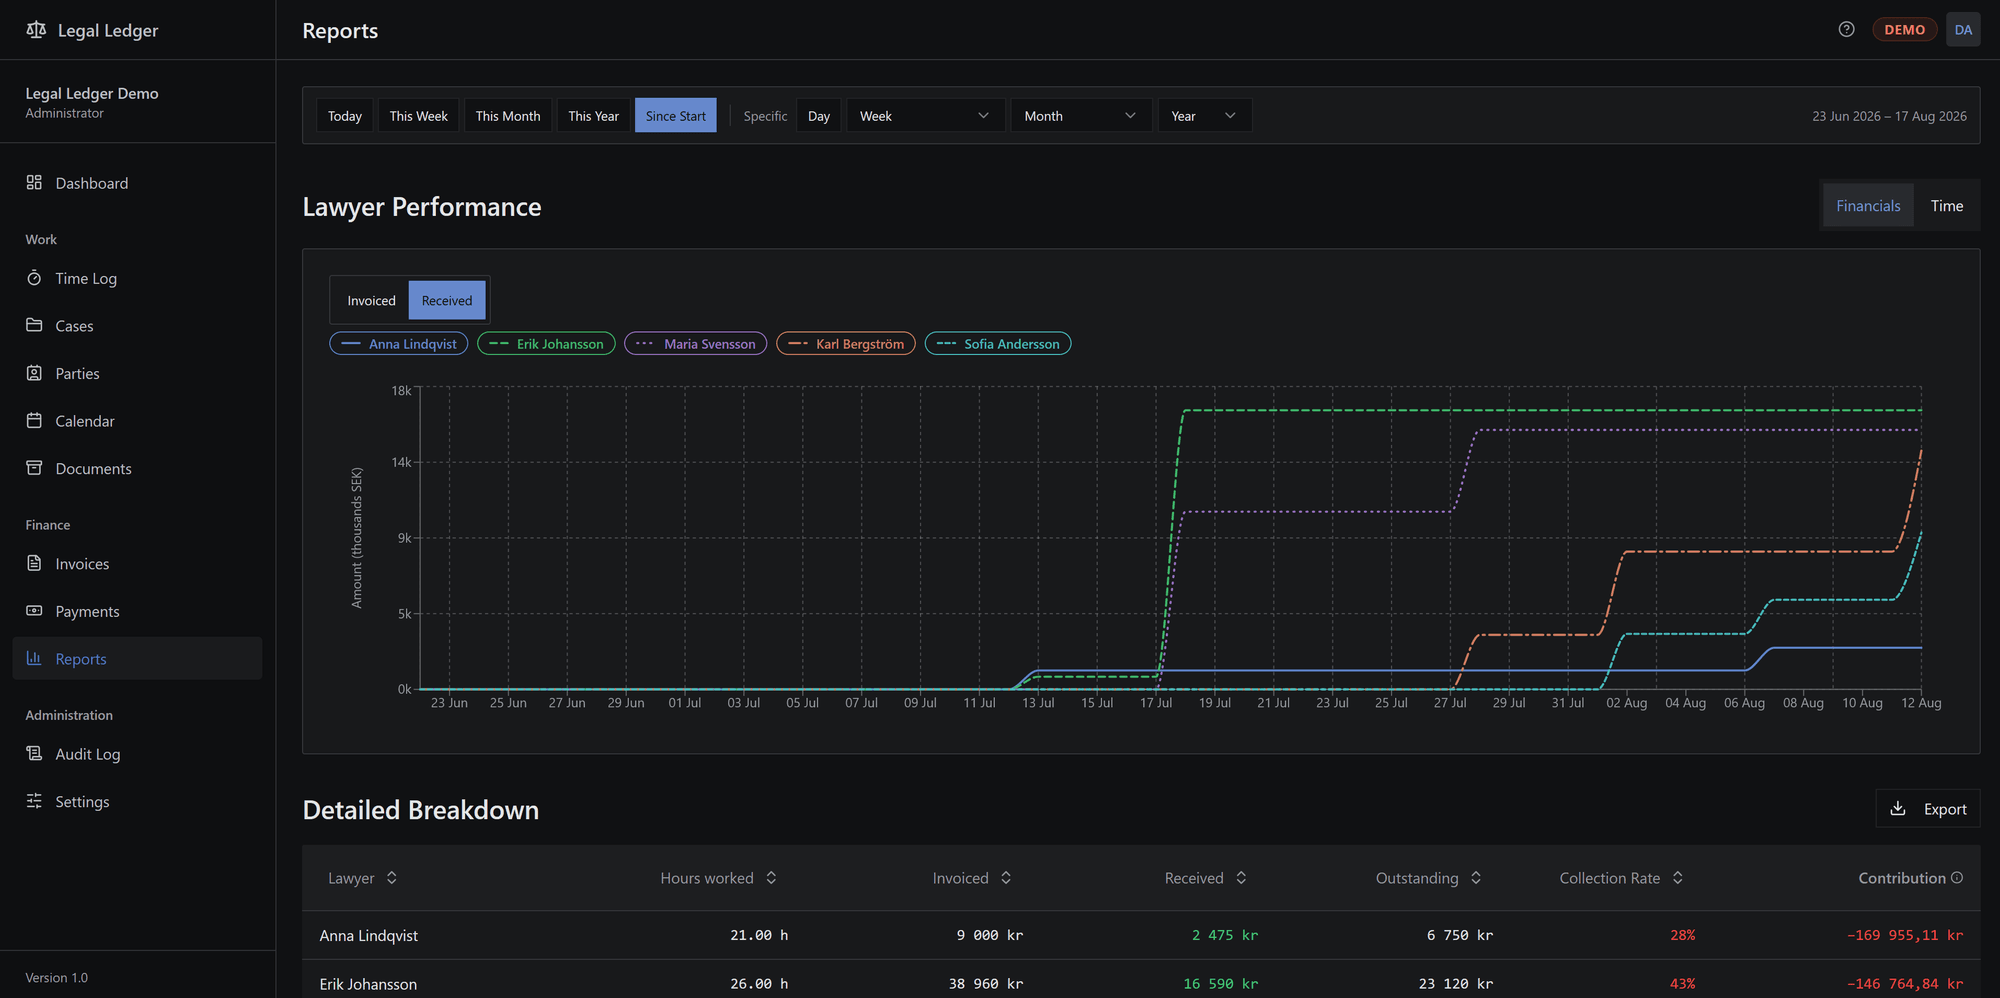The height and width of the screenshot is (998, 2000).
Task: Select the Received chart toggle
Action: [x=447, y=300]
